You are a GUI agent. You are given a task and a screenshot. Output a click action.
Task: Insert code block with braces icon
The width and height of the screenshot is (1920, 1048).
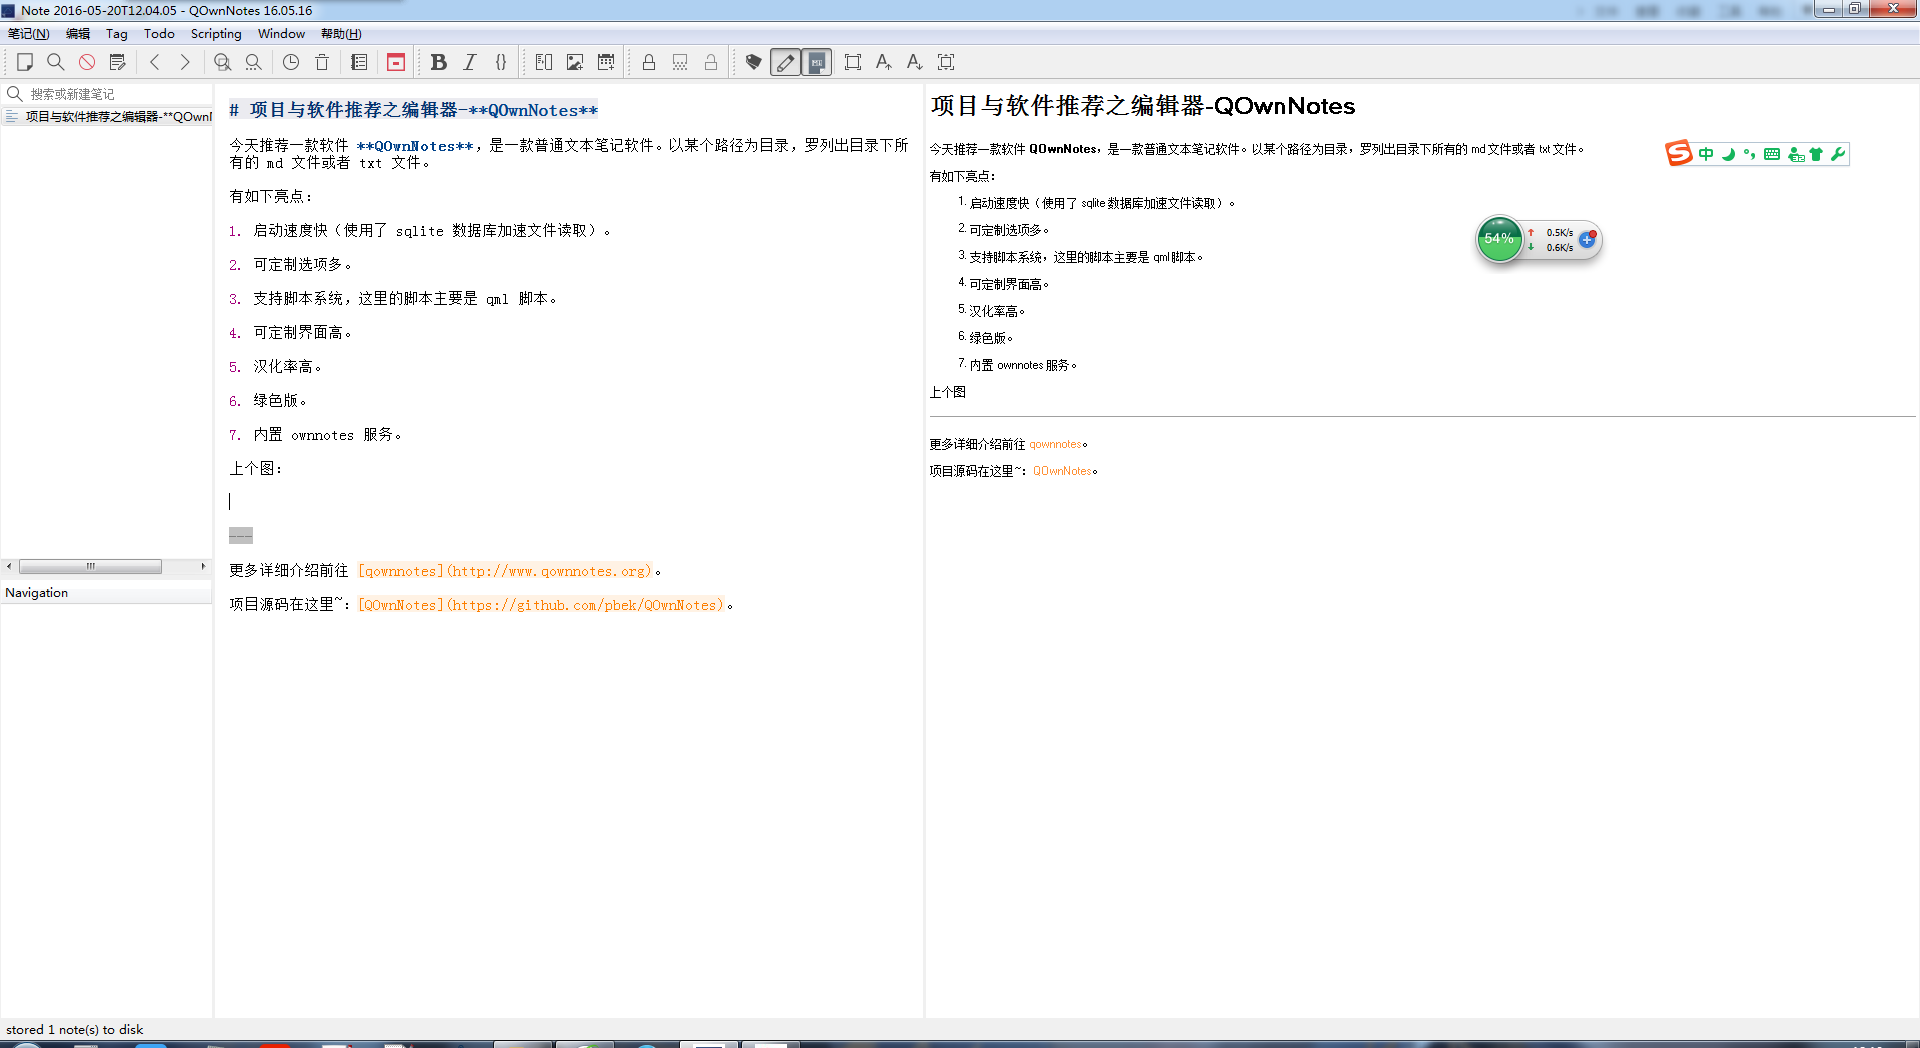tap(501, 62)
